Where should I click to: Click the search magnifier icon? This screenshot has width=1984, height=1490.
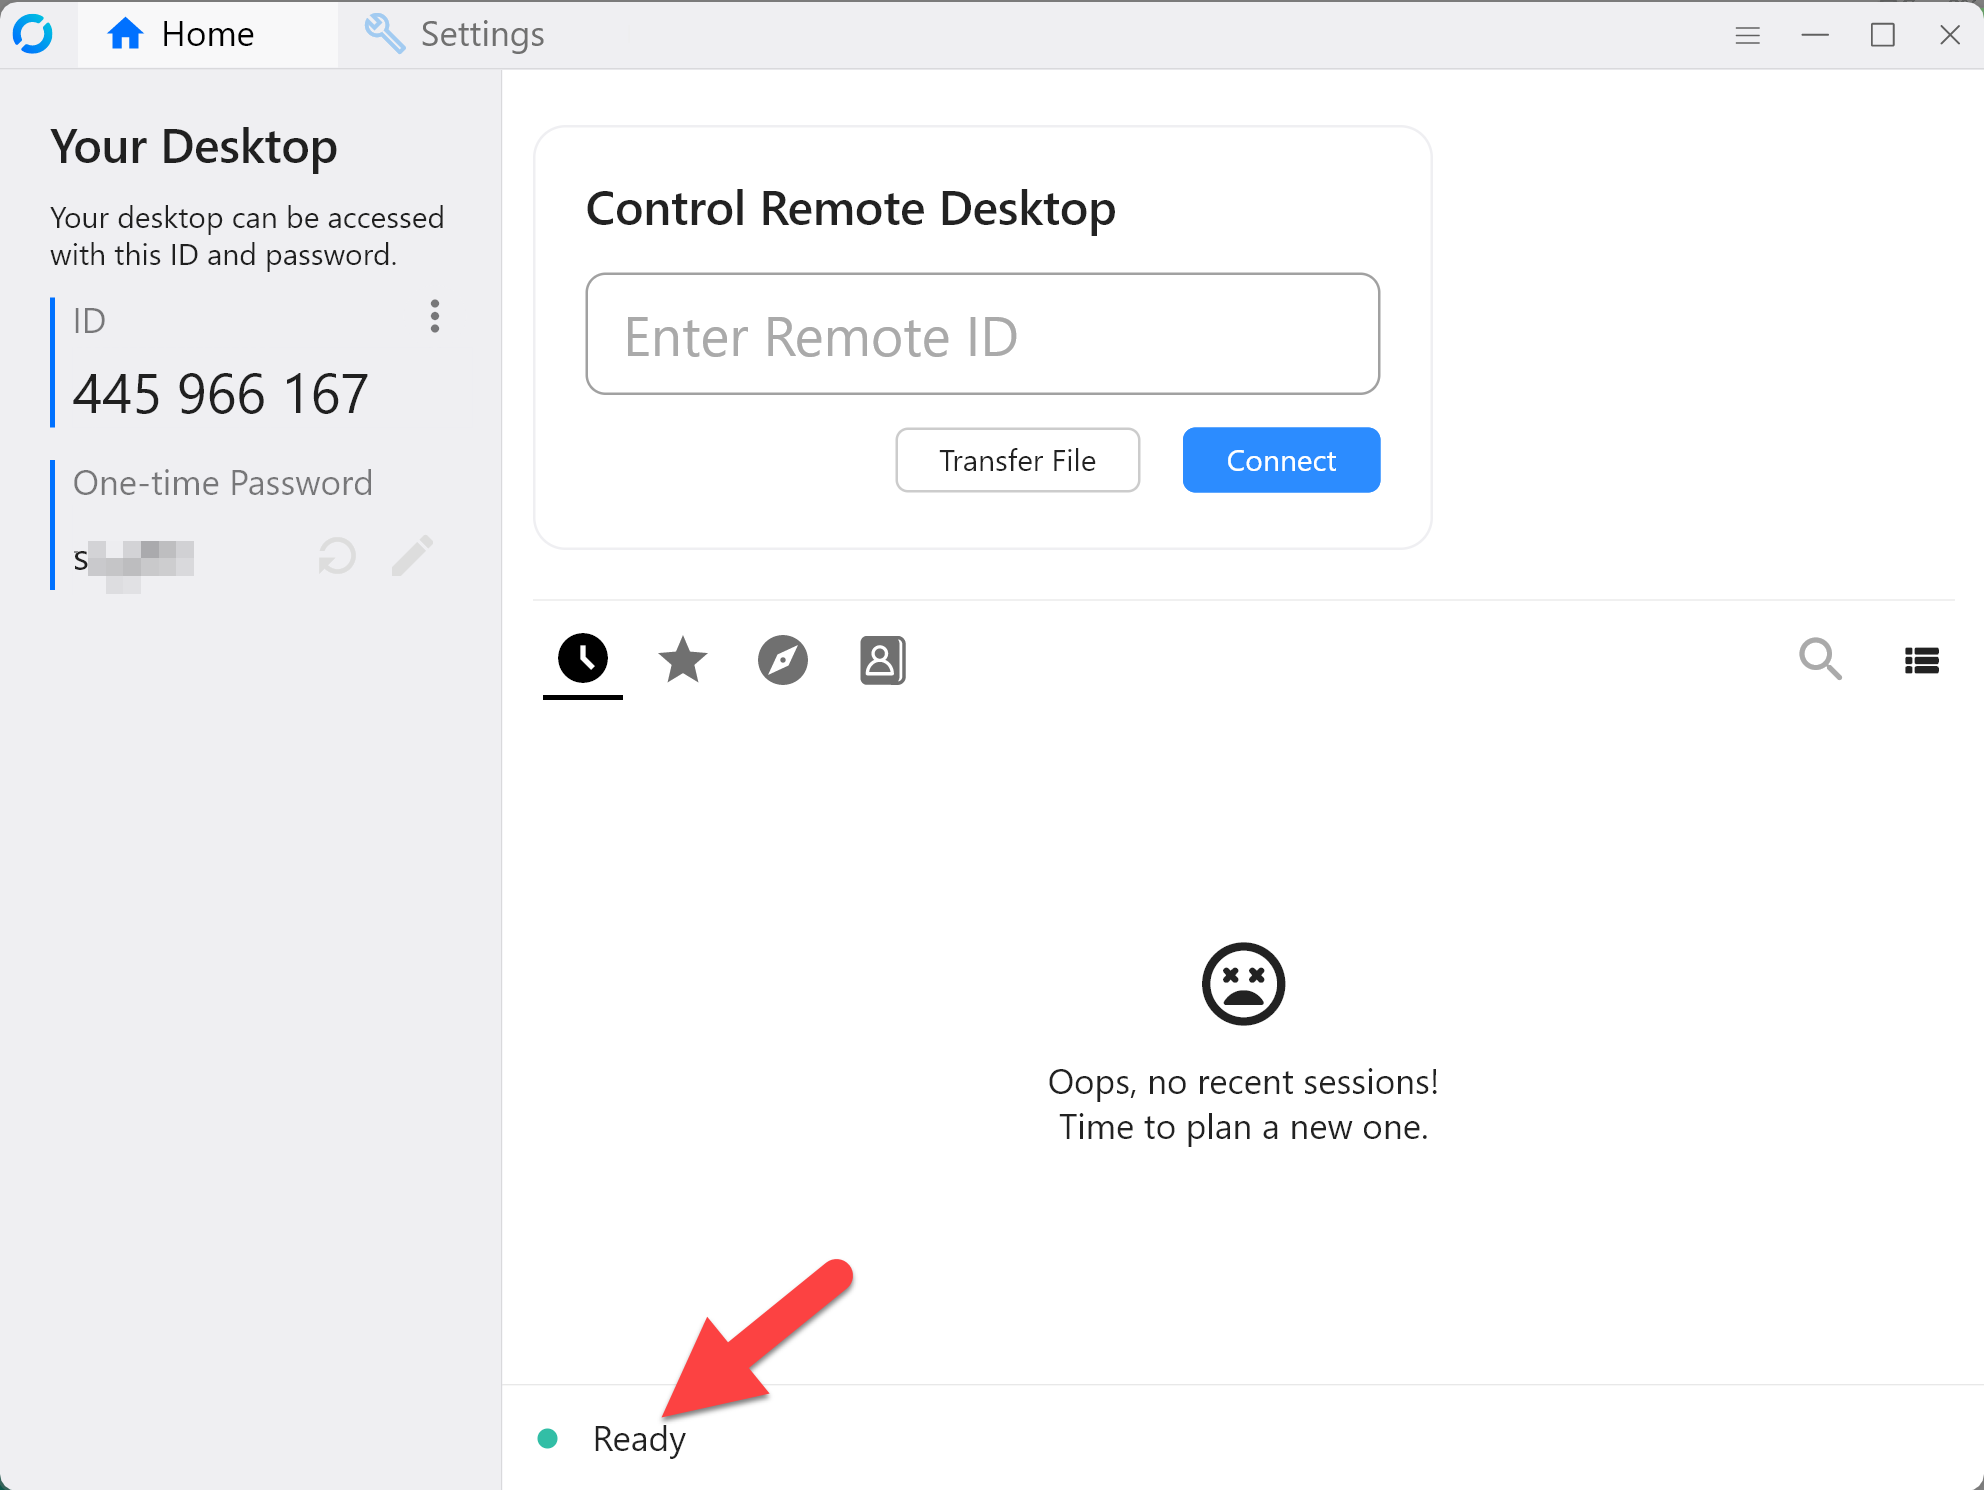(x=1820, y=660)
